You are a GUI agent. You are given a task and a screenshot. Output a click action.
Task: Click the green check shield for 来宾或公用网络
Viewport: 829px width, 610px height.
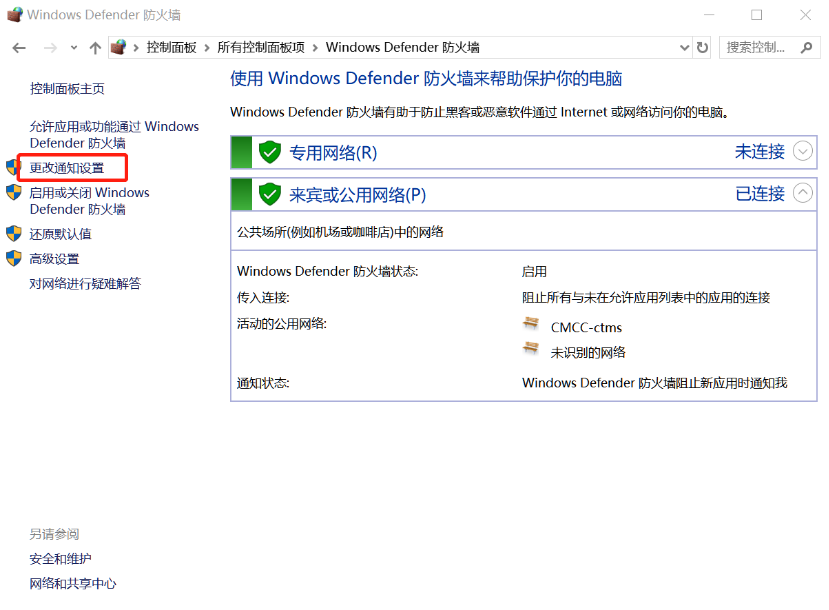[x=269, y=194]
